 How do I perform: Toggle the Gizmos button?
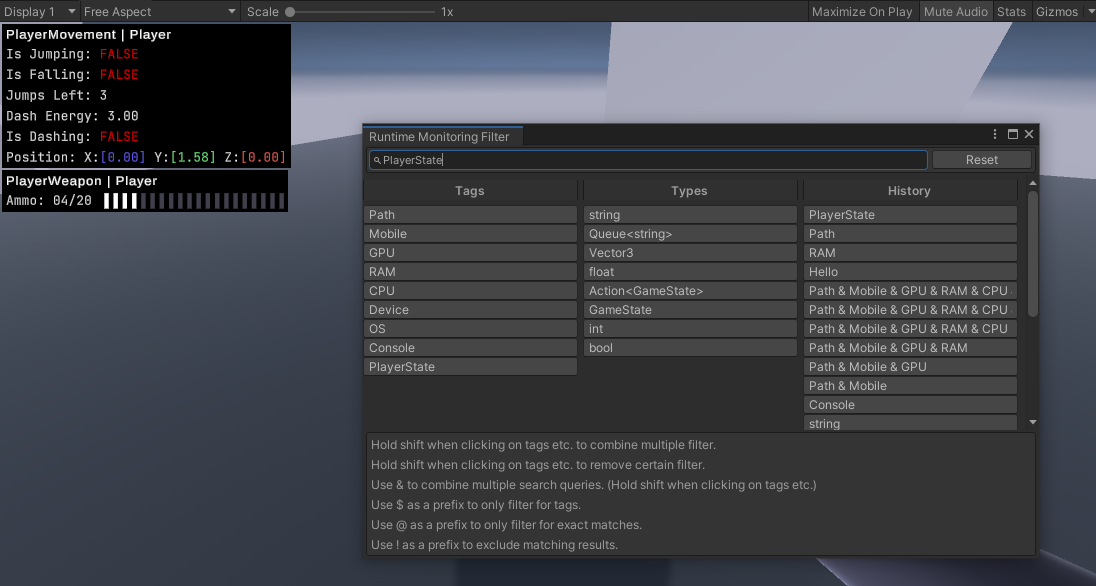pyautogui.click(x=1056, y=11)
